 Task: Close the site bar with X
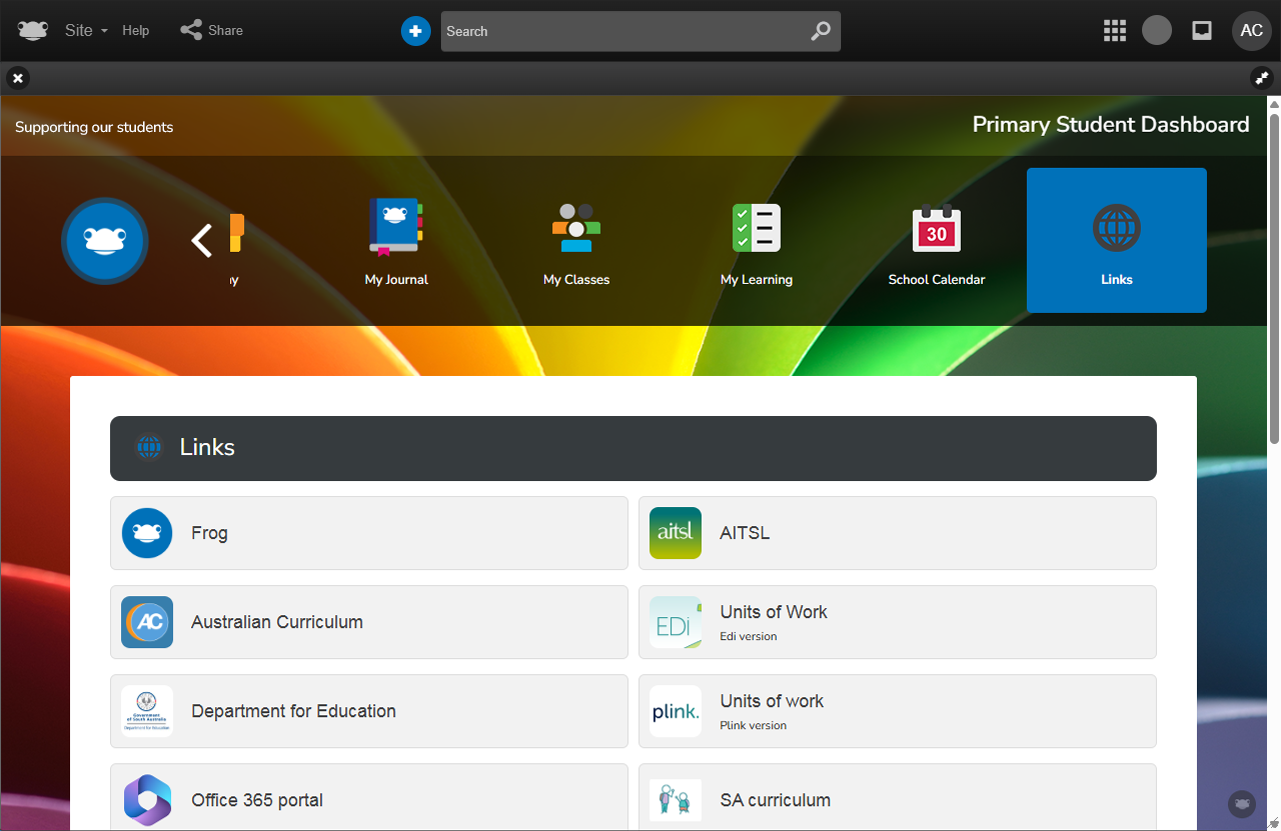point(18,77)
